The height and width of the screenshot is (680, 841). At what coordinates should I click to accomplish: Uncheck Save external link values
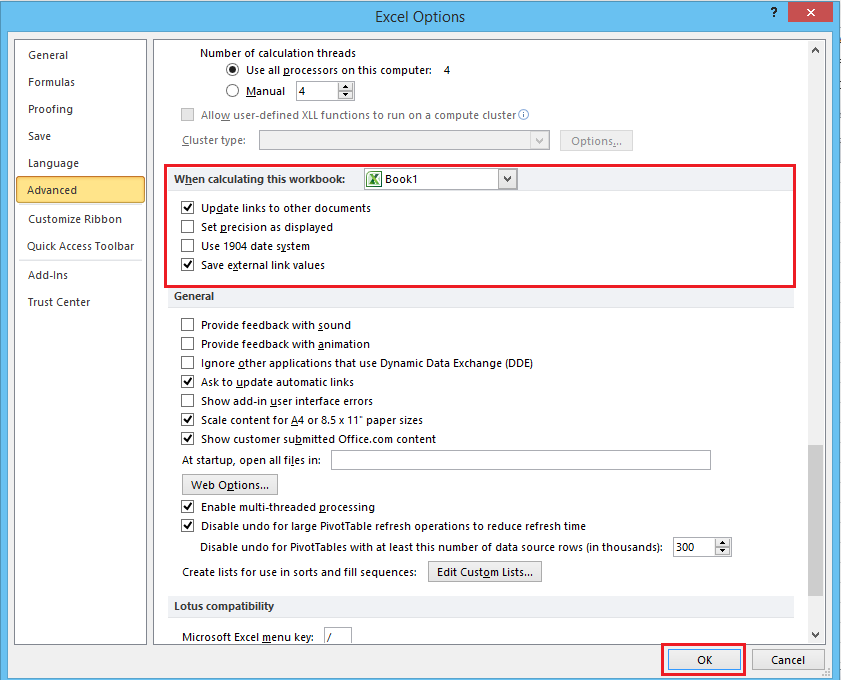pos(187,264)
